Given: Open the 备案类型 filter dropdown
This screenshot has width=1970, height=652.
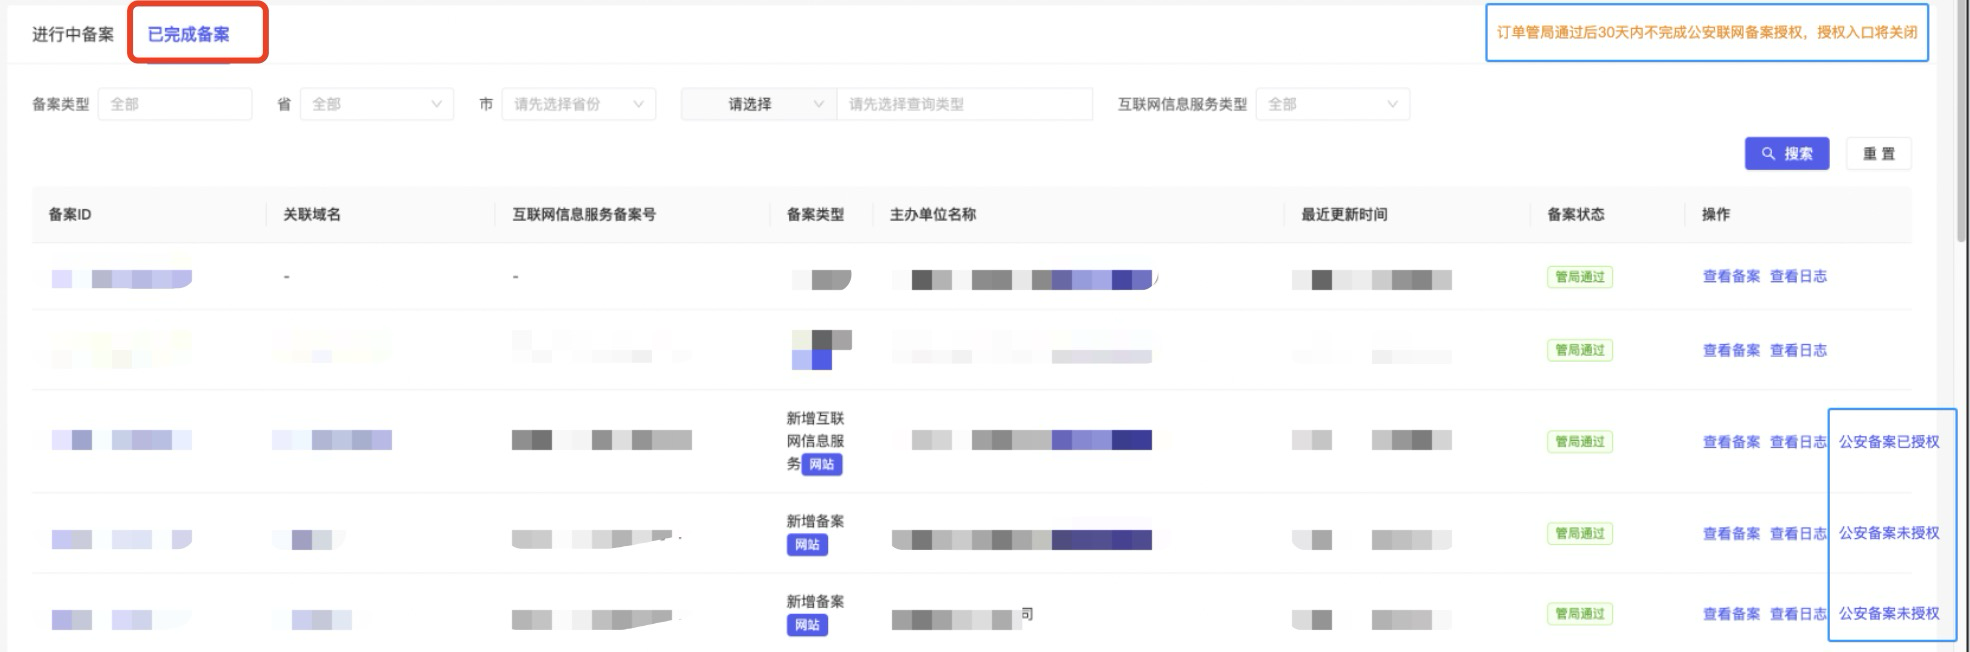Looking at the screenshot, I should coord(175,104).
